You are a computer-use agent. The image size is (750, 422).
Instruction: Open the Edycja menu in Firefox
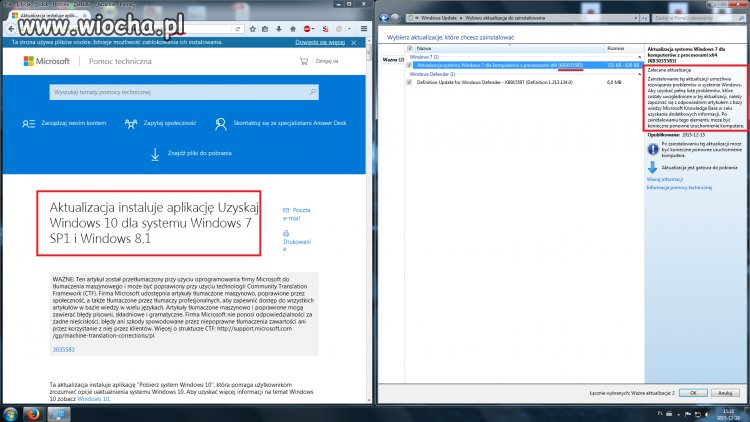tap(23, 4)
